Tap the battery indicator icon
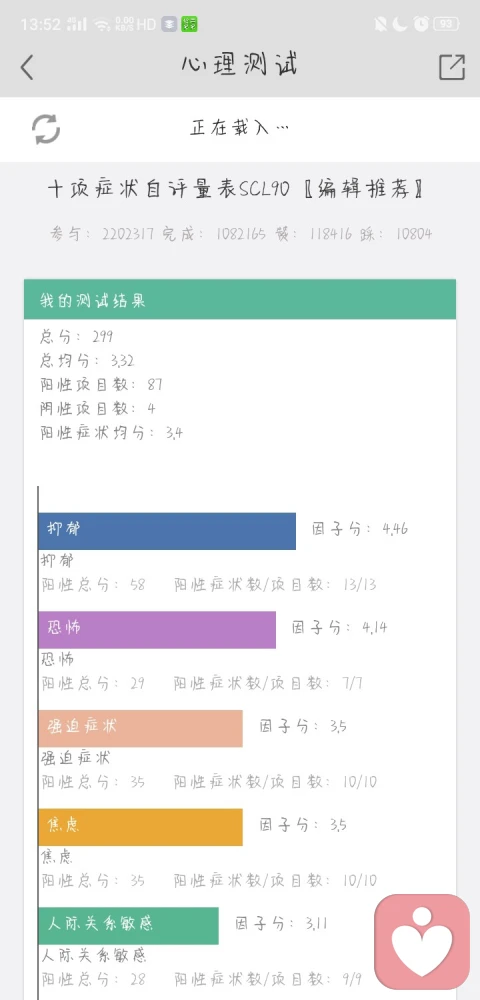The image size is (480, 1000). click(x=446, y=24)
